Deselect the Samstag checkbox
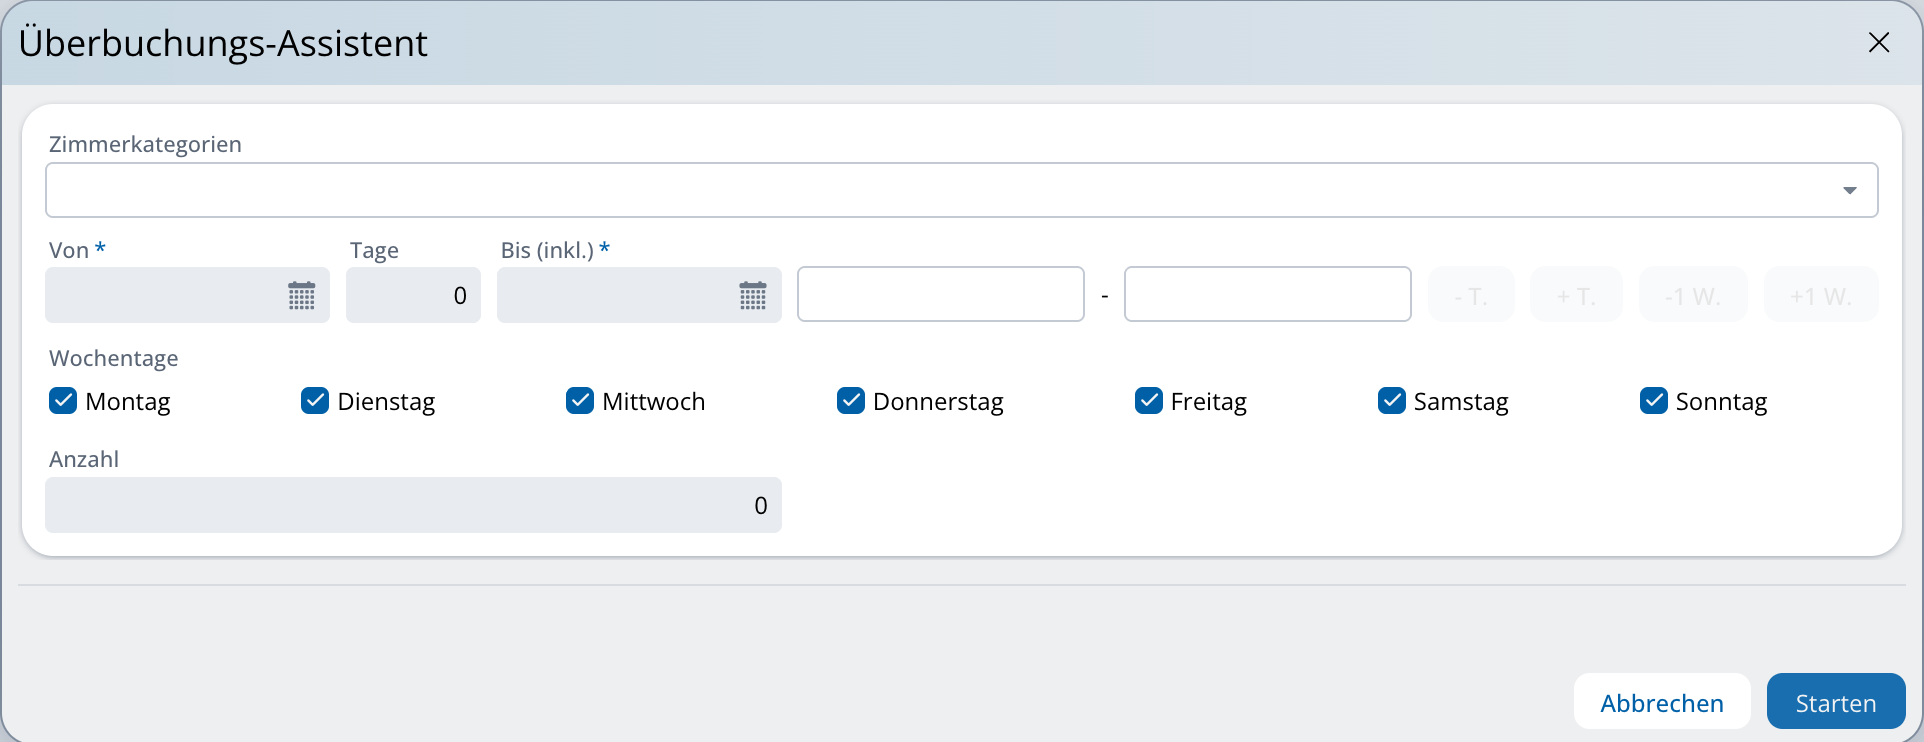 click(1392, 401)
